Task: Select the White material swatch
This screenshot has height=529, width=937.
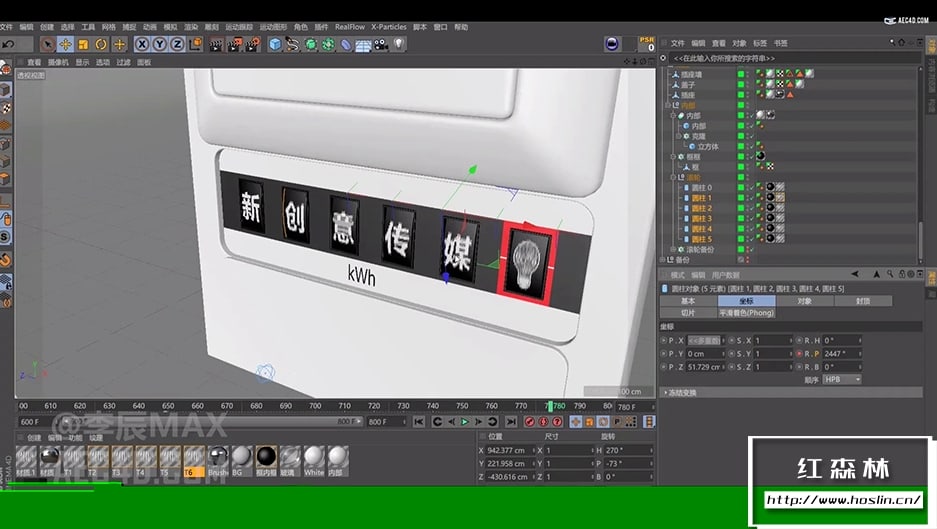Action: tap(314, 458)
